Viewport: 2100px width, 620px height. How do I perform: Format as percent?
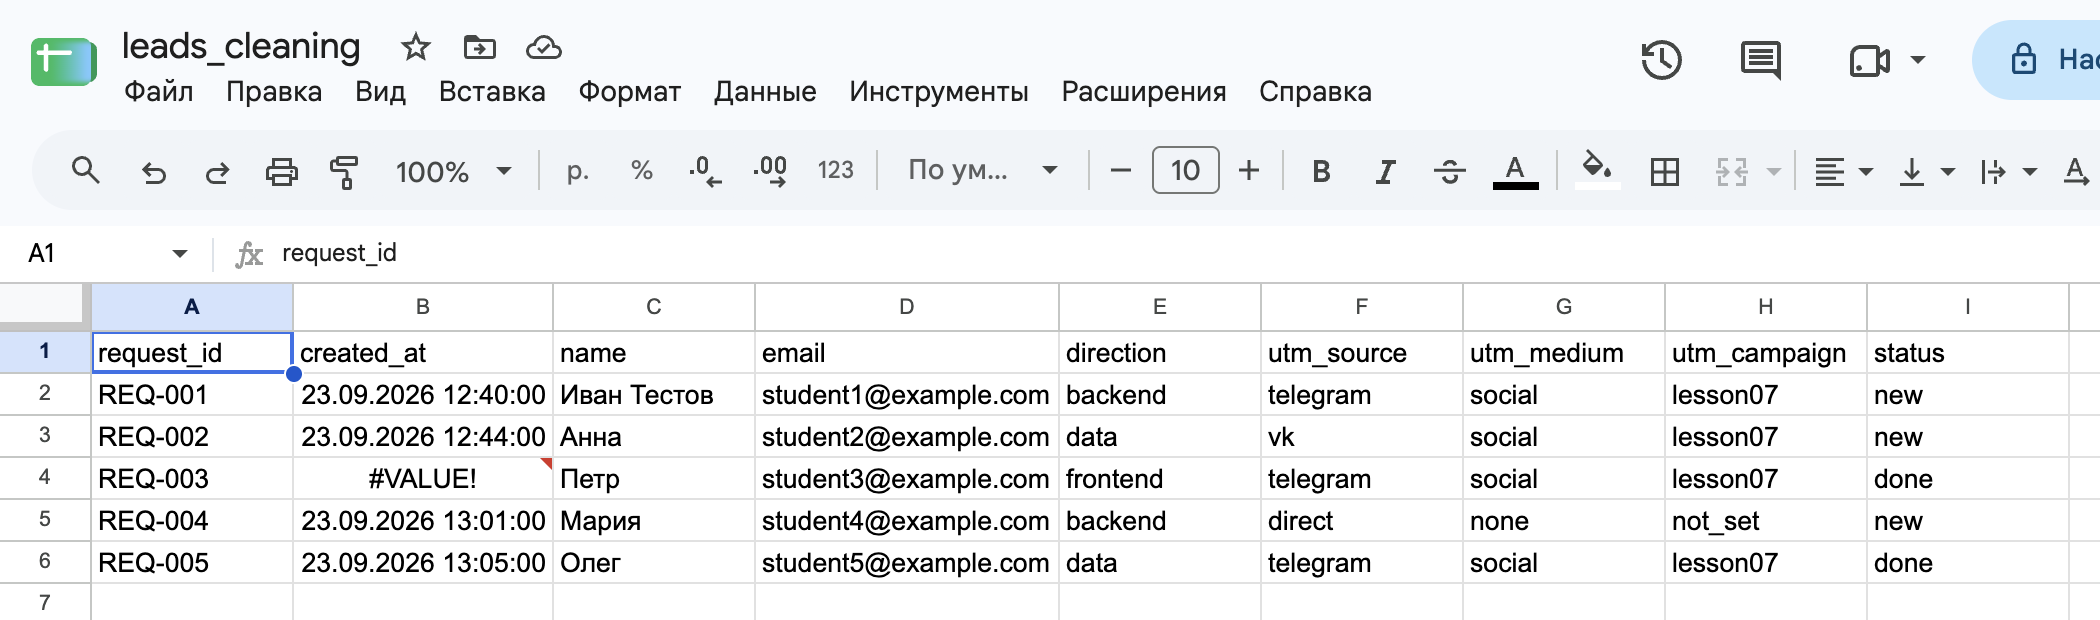click(x=642, y=171)
